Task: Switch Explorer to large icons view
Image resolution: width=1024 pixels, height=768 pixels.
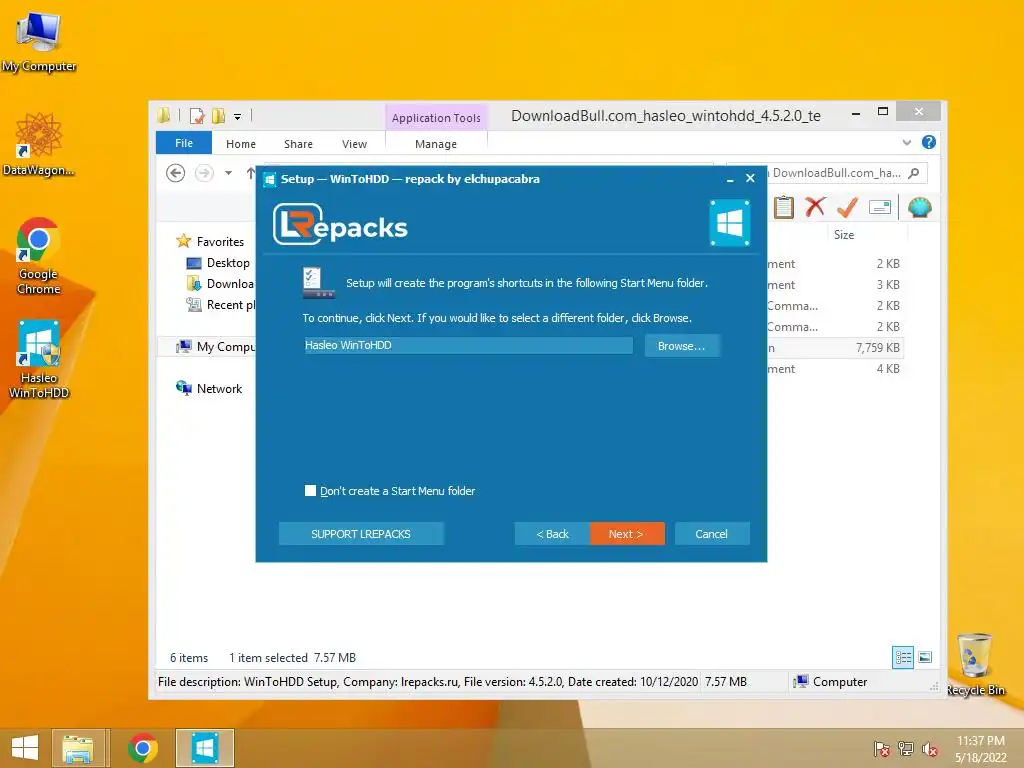Action: coord(925,657)
